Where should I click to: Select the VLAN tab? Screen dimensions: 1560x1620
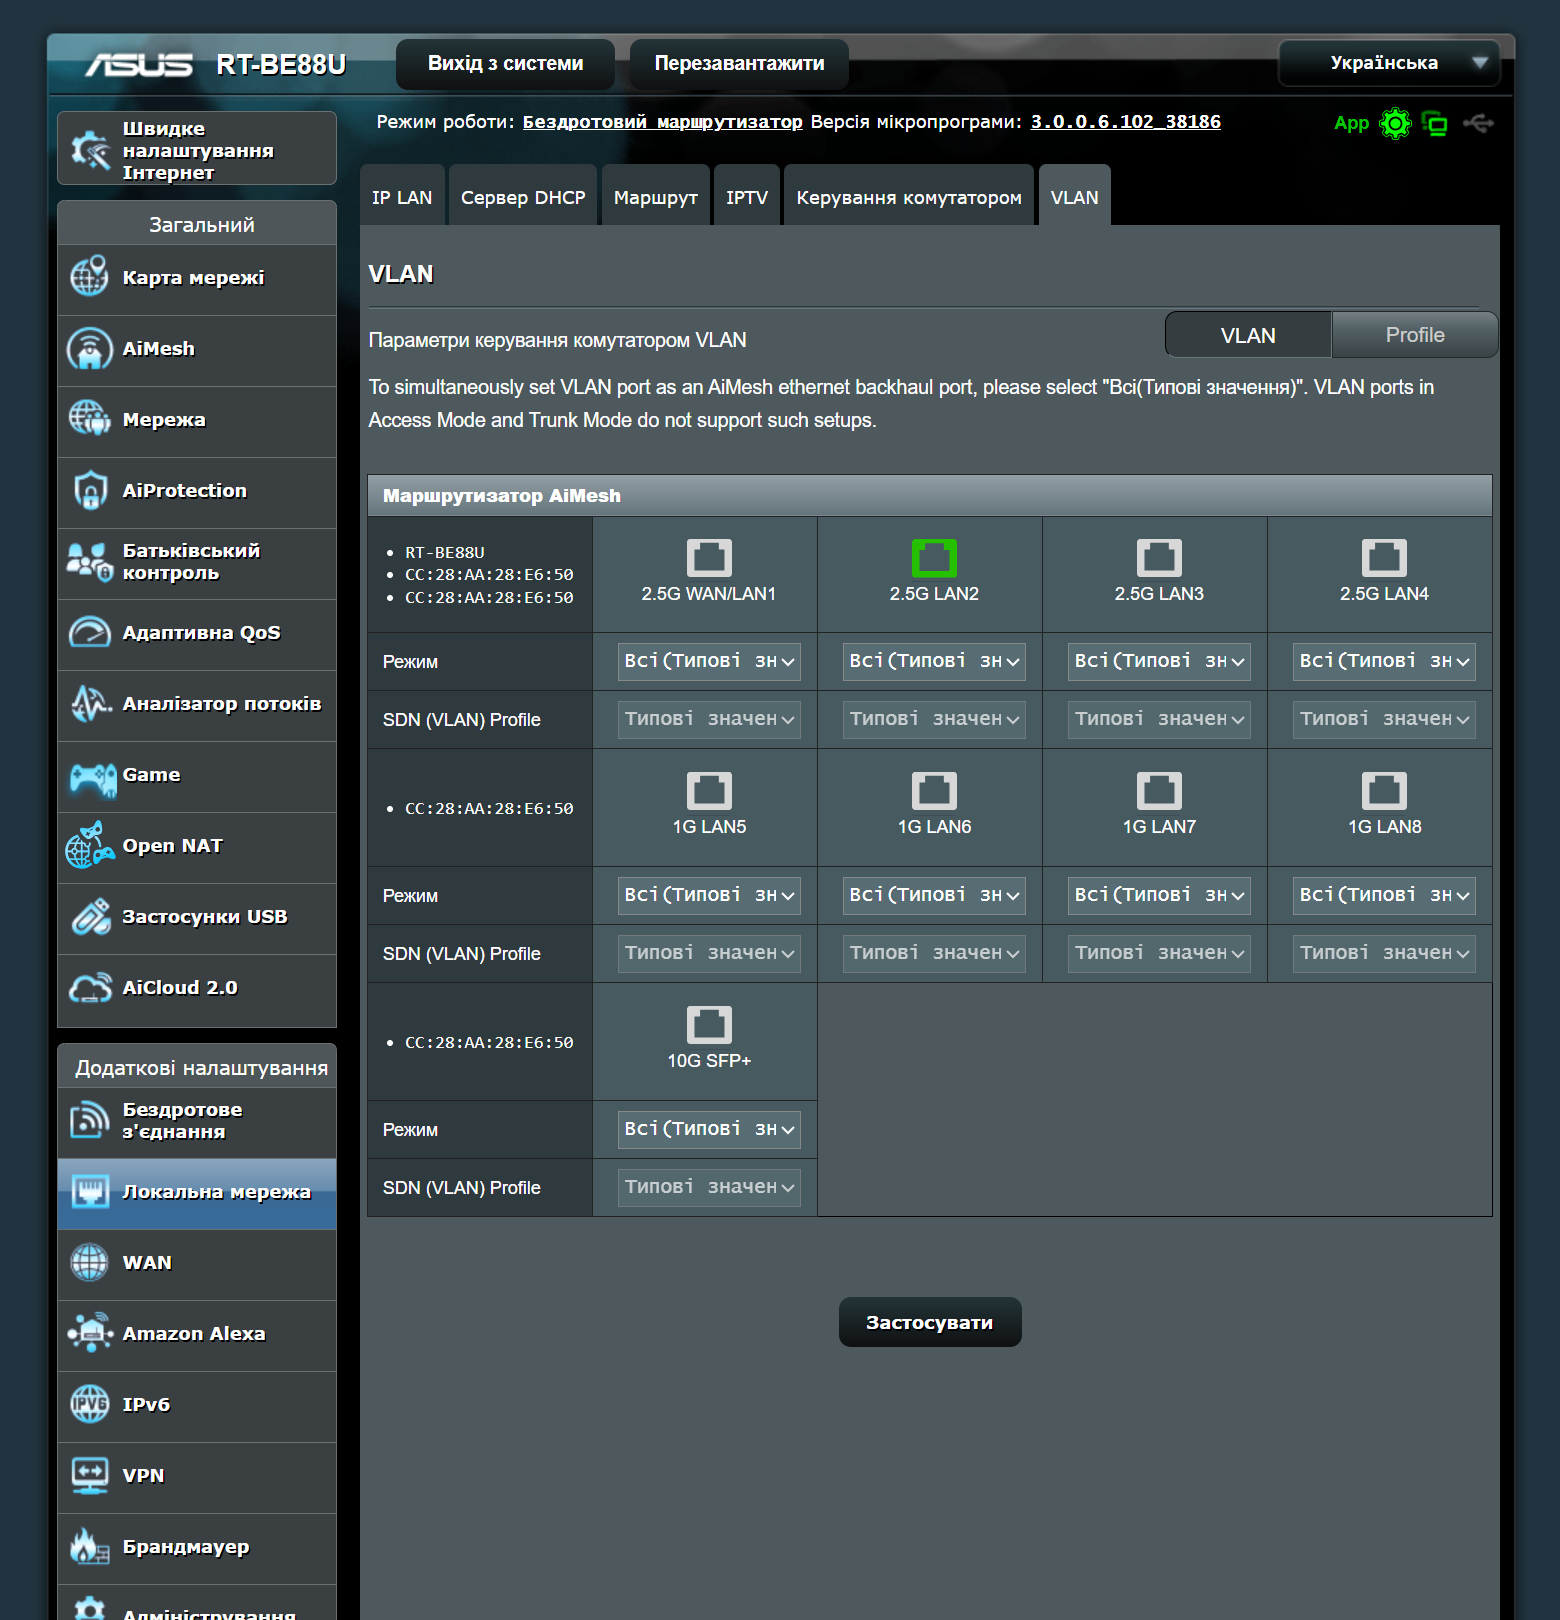pyautogui.click(x=1075, y=196)
